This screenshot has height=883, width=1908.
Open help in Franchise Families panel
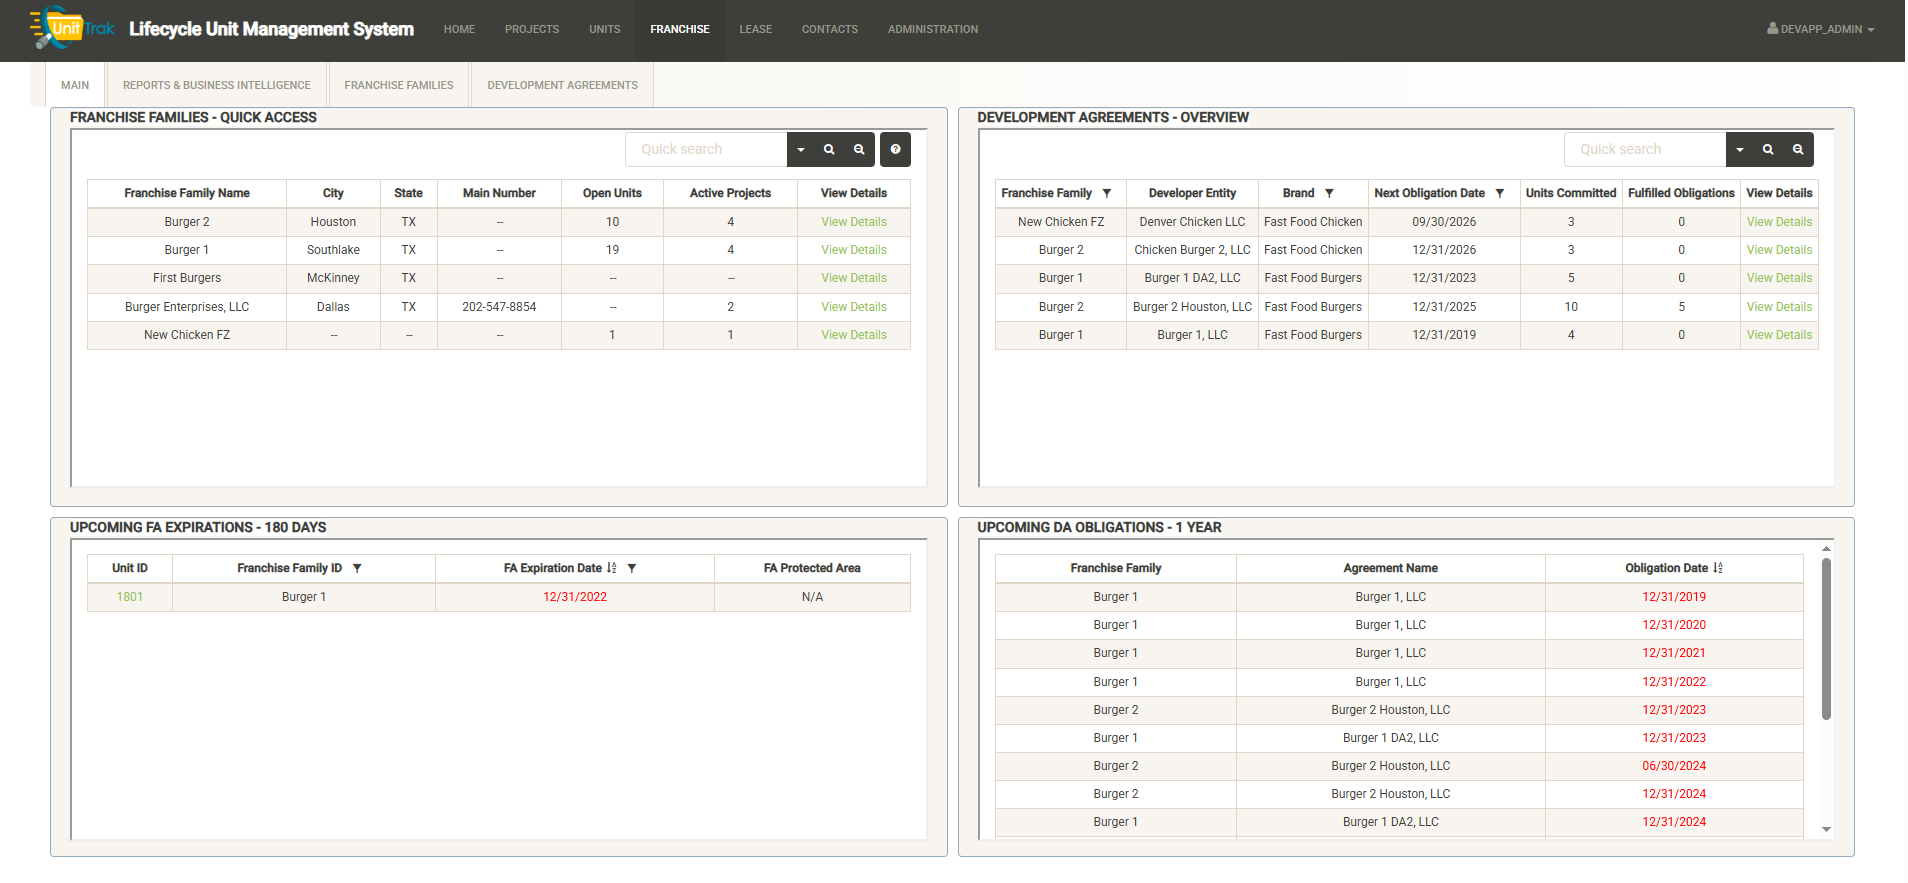pos(895,150)
